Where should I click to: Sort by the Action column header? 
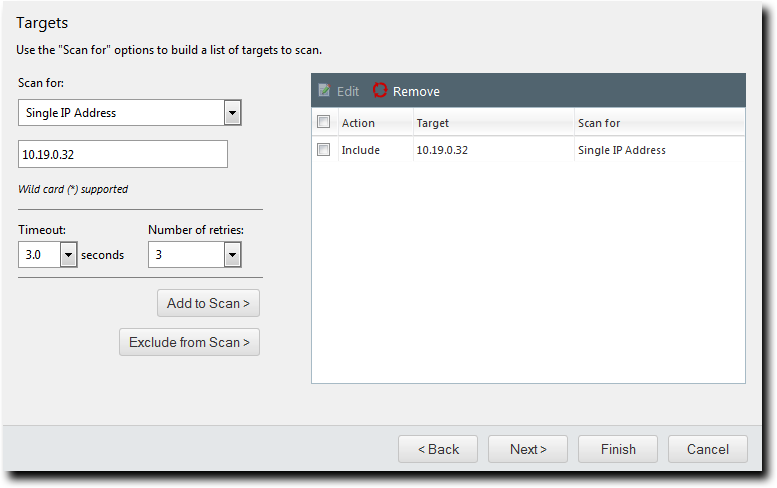[376, 122]
